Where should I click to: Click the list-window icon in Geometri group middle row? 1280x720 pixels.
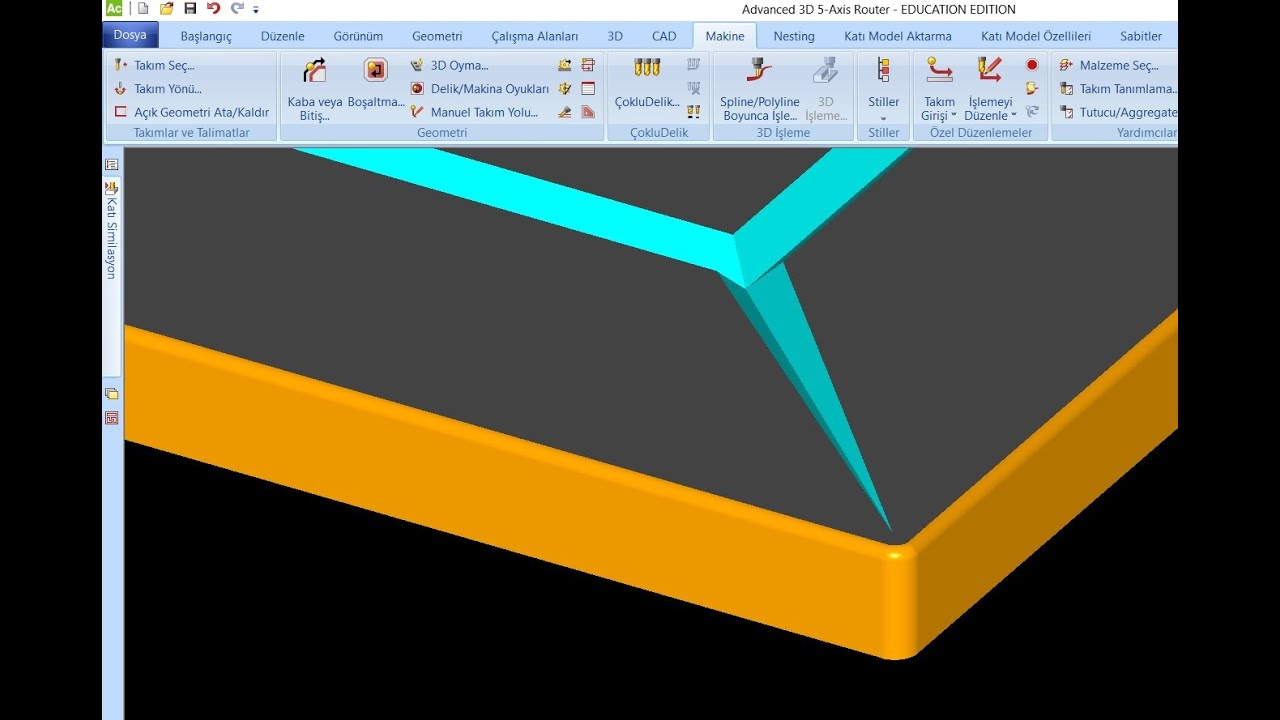click(588, 88)
